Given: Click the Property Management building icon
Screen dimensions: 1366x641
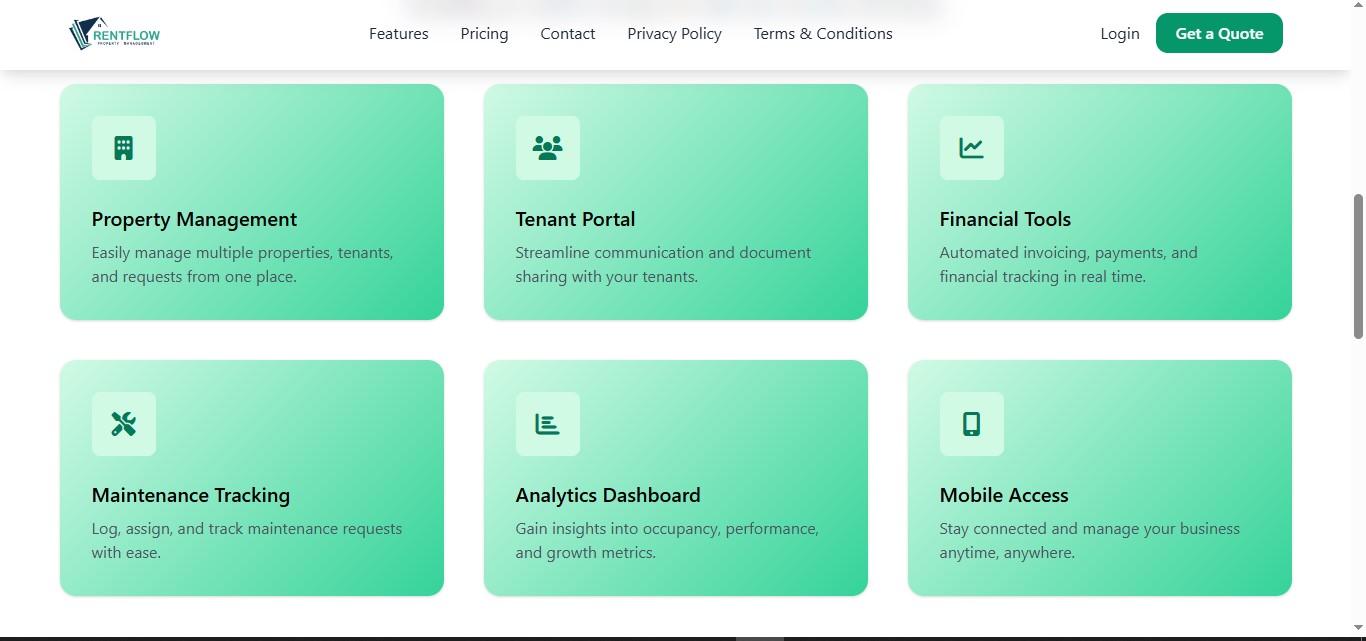Looking at the screenshot, I should (123, 148).
